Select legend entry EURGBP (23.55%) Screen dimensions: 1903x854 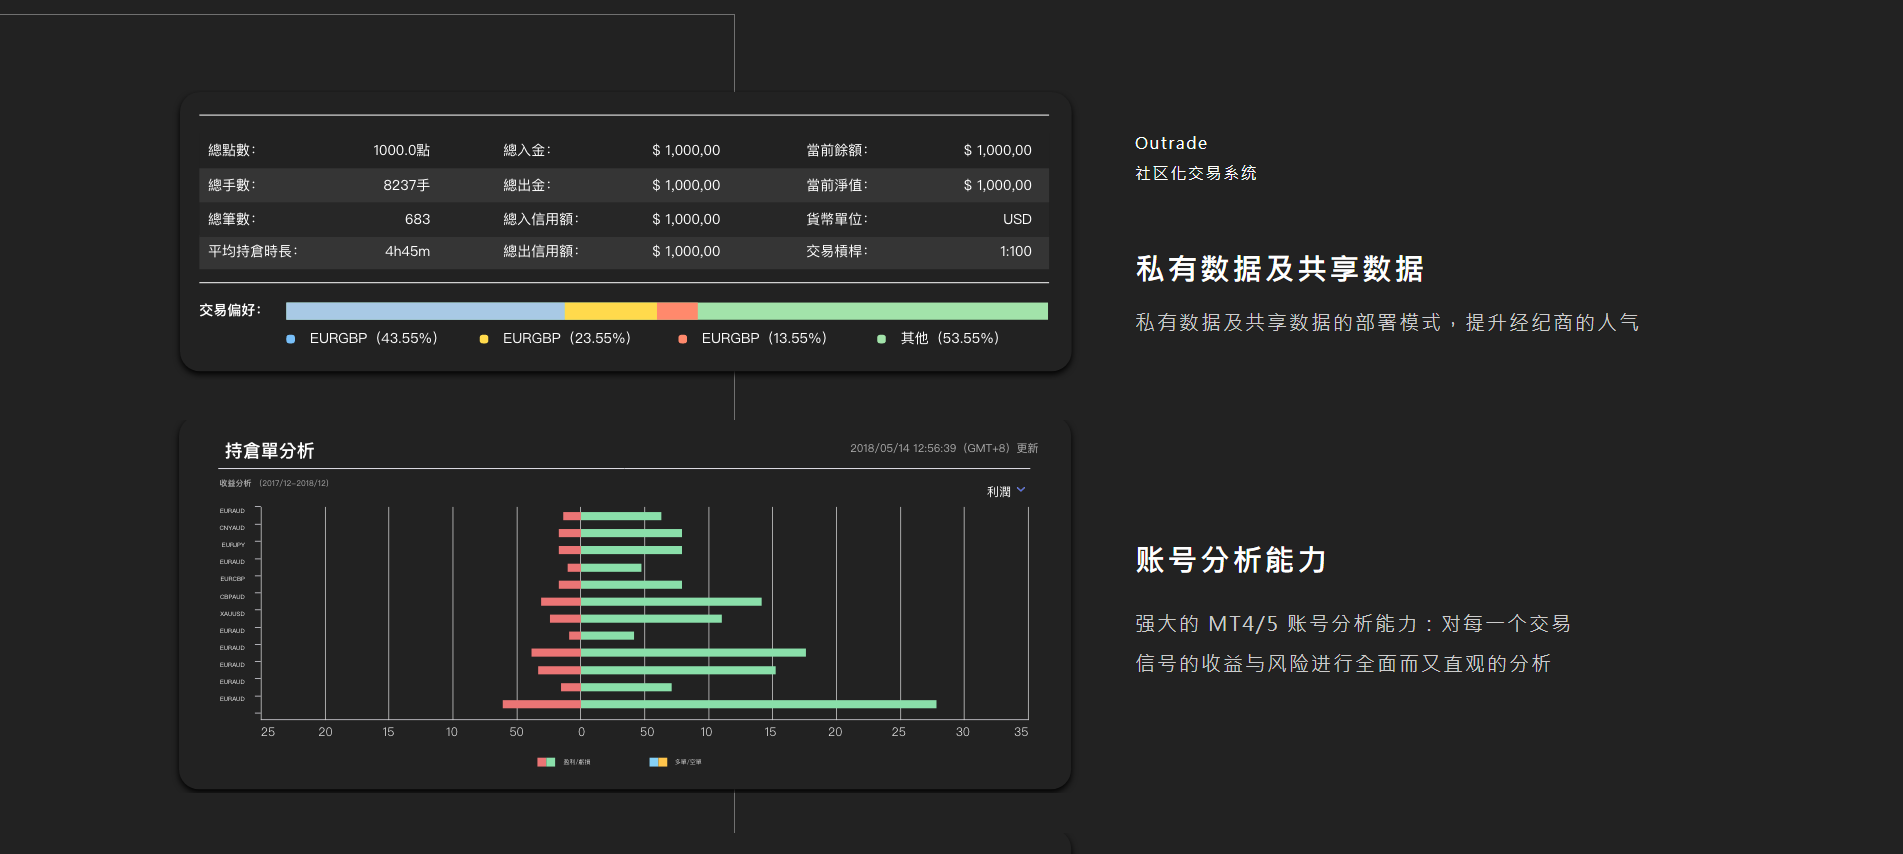(555, 338)
